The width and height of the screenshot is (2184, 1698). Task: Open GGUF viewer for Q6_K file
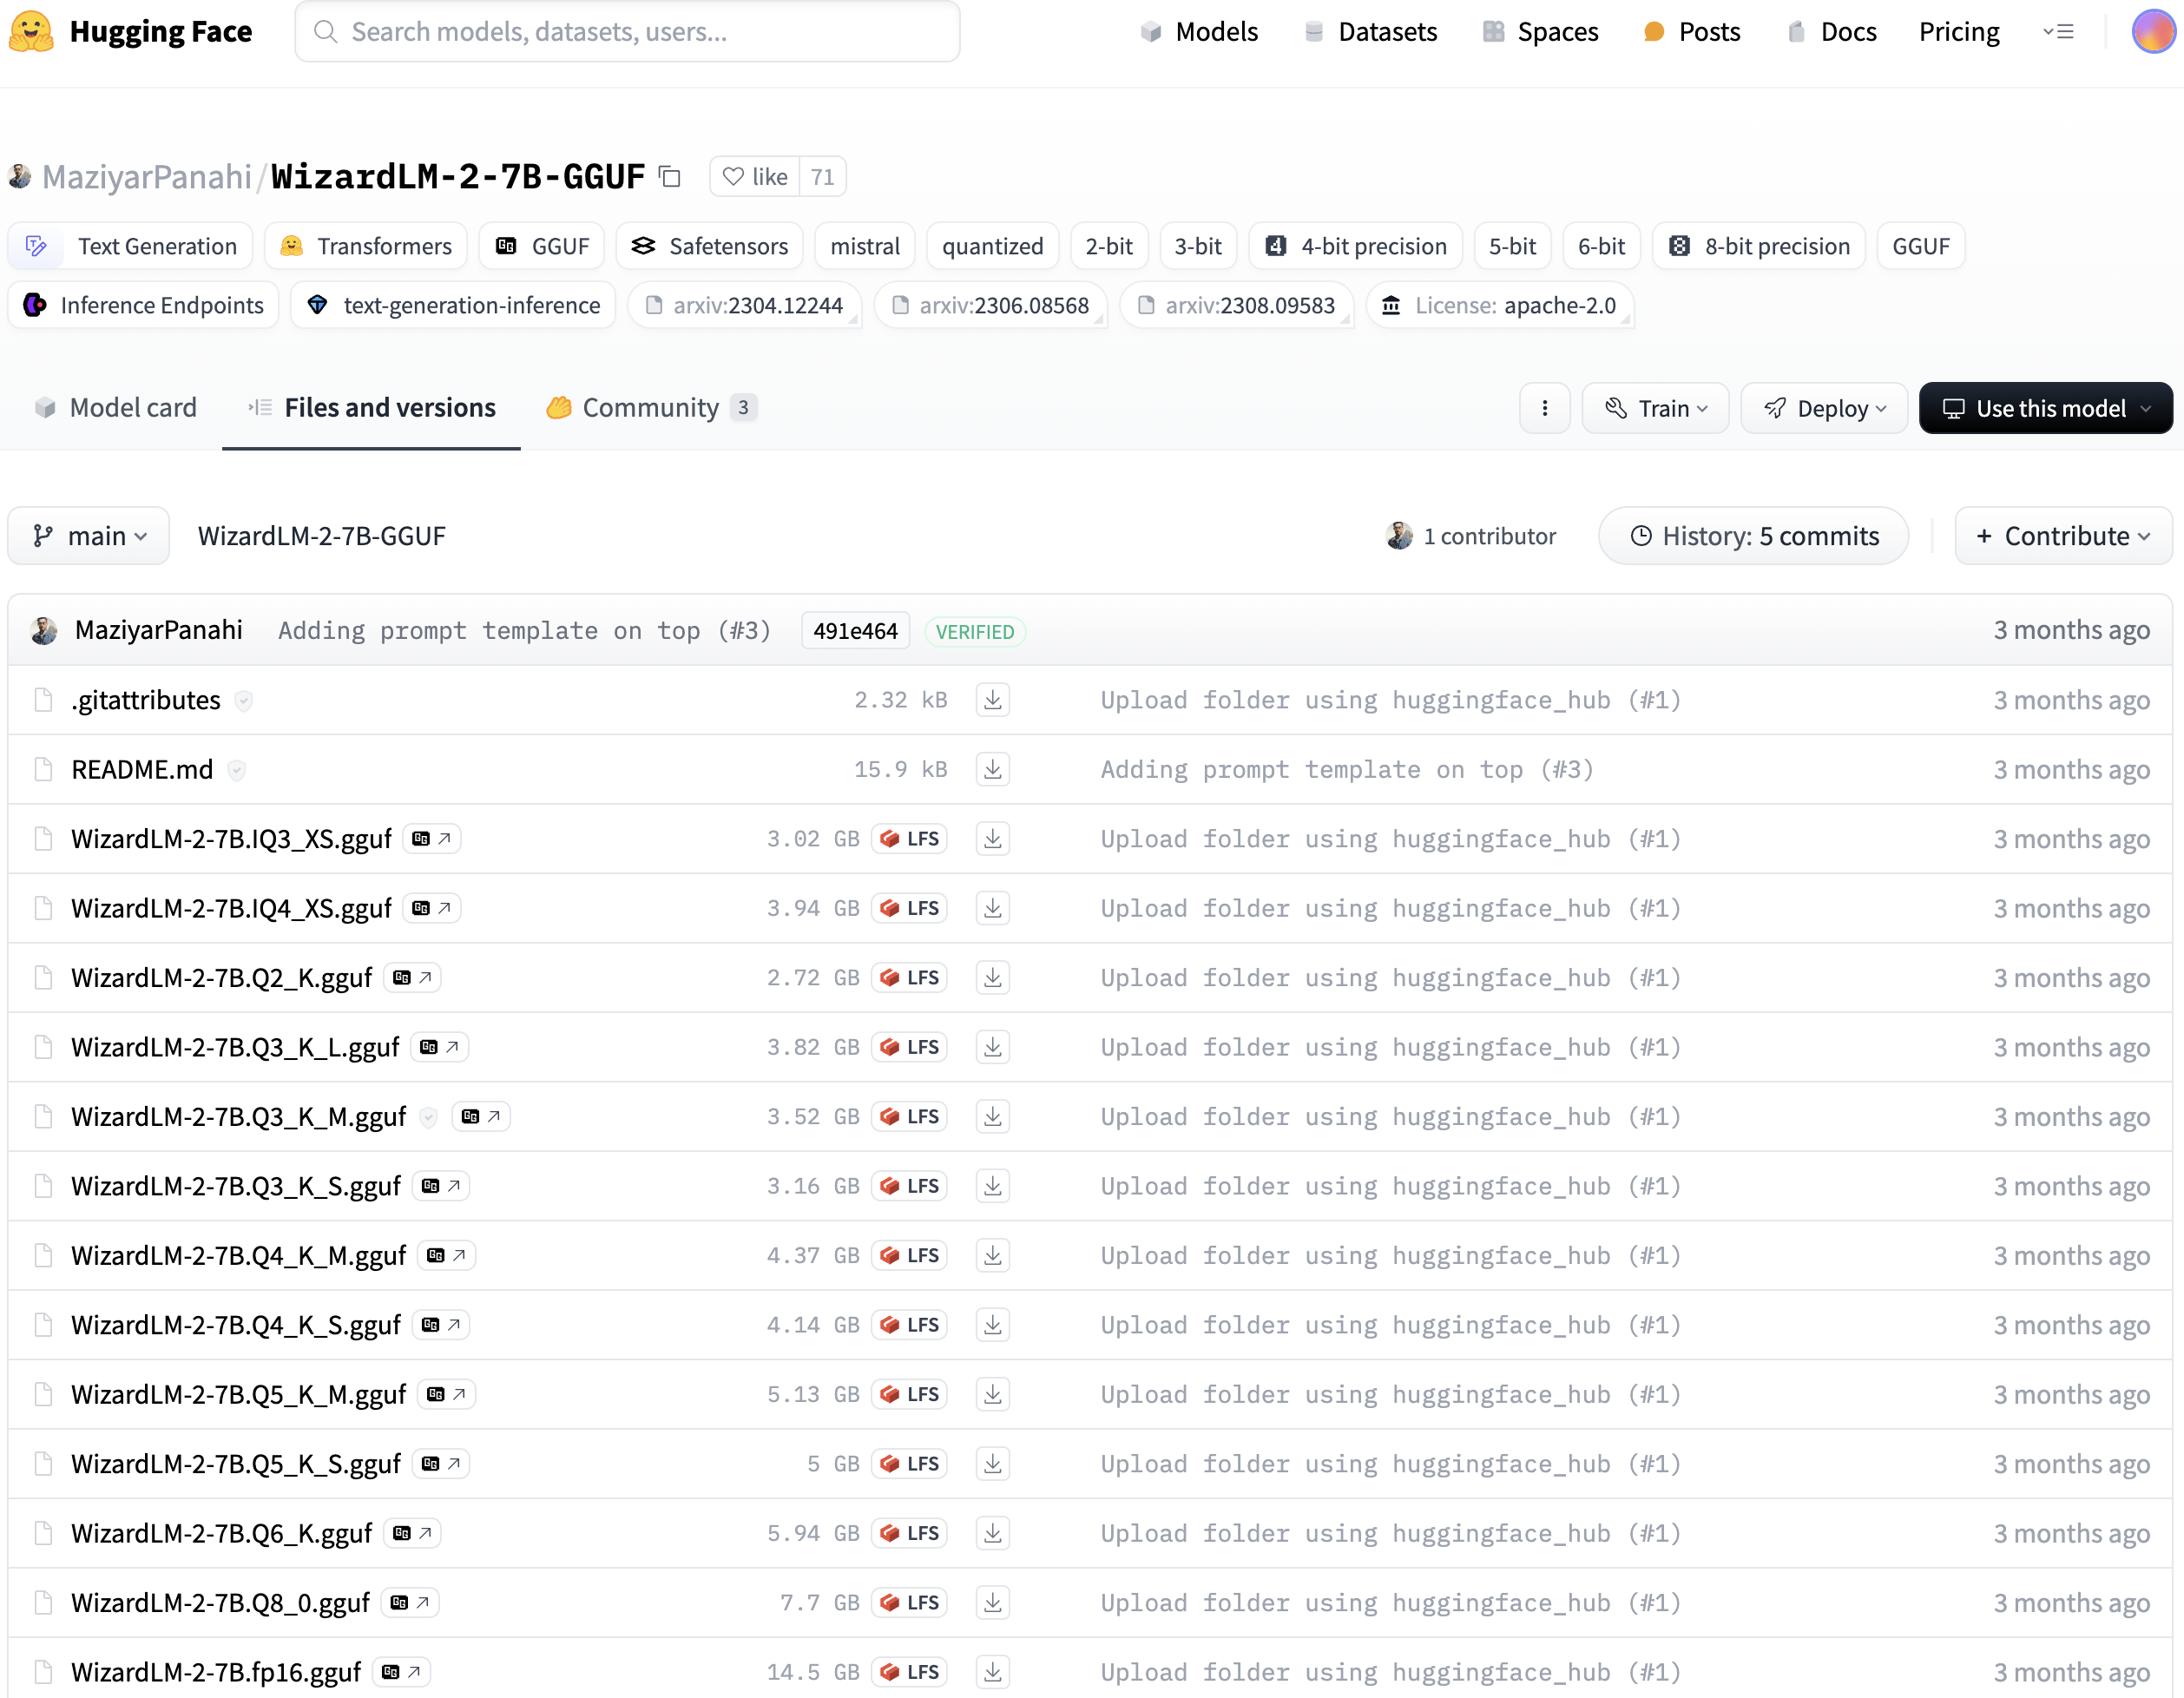[x=412, y=1533]
